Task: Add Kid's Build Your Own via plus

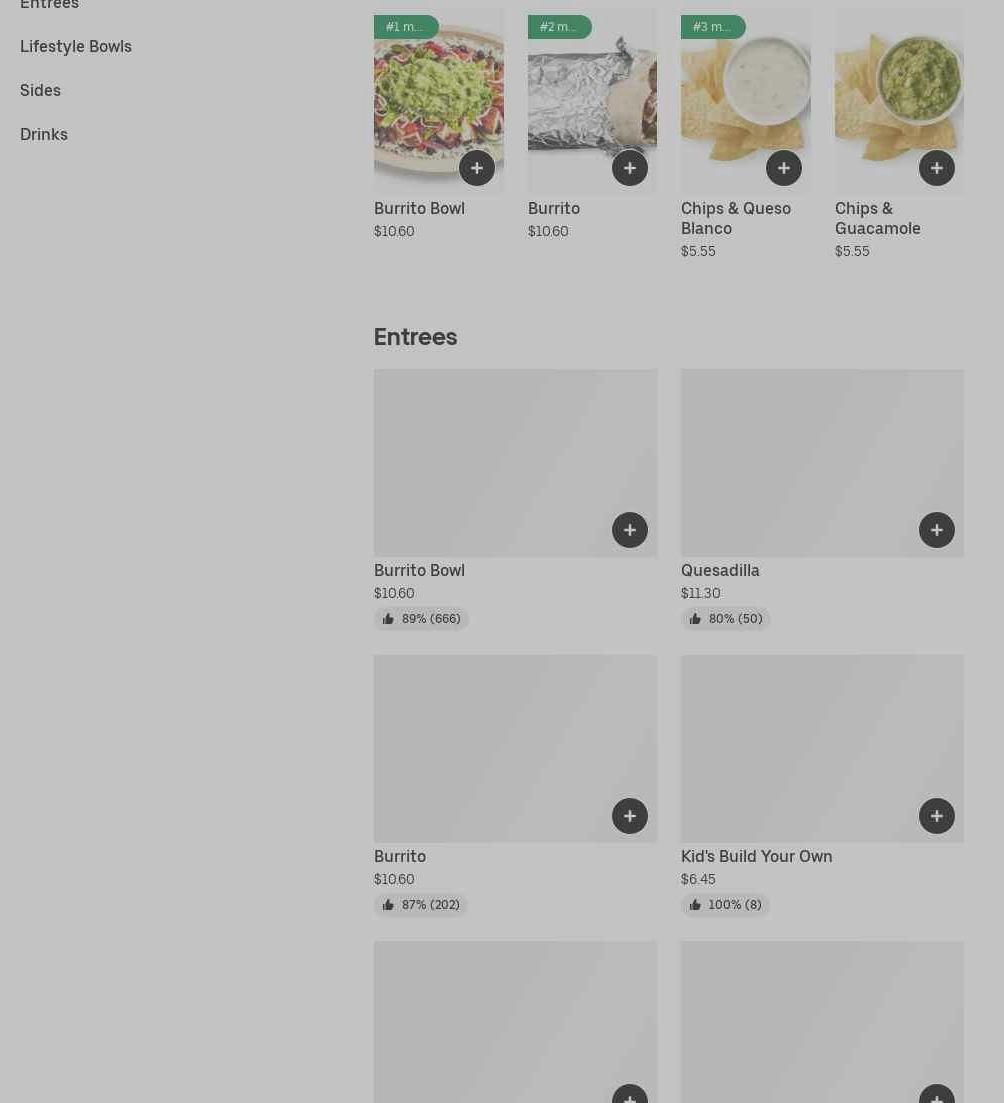Action: click(936, 816)
